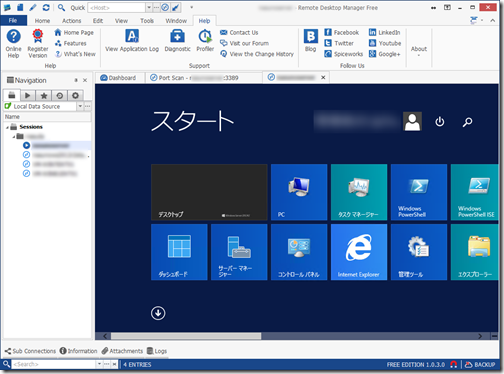The width and height of the screenshot is (504, 374).
Task: Close the Navigation panel
Action: point(85,80)
